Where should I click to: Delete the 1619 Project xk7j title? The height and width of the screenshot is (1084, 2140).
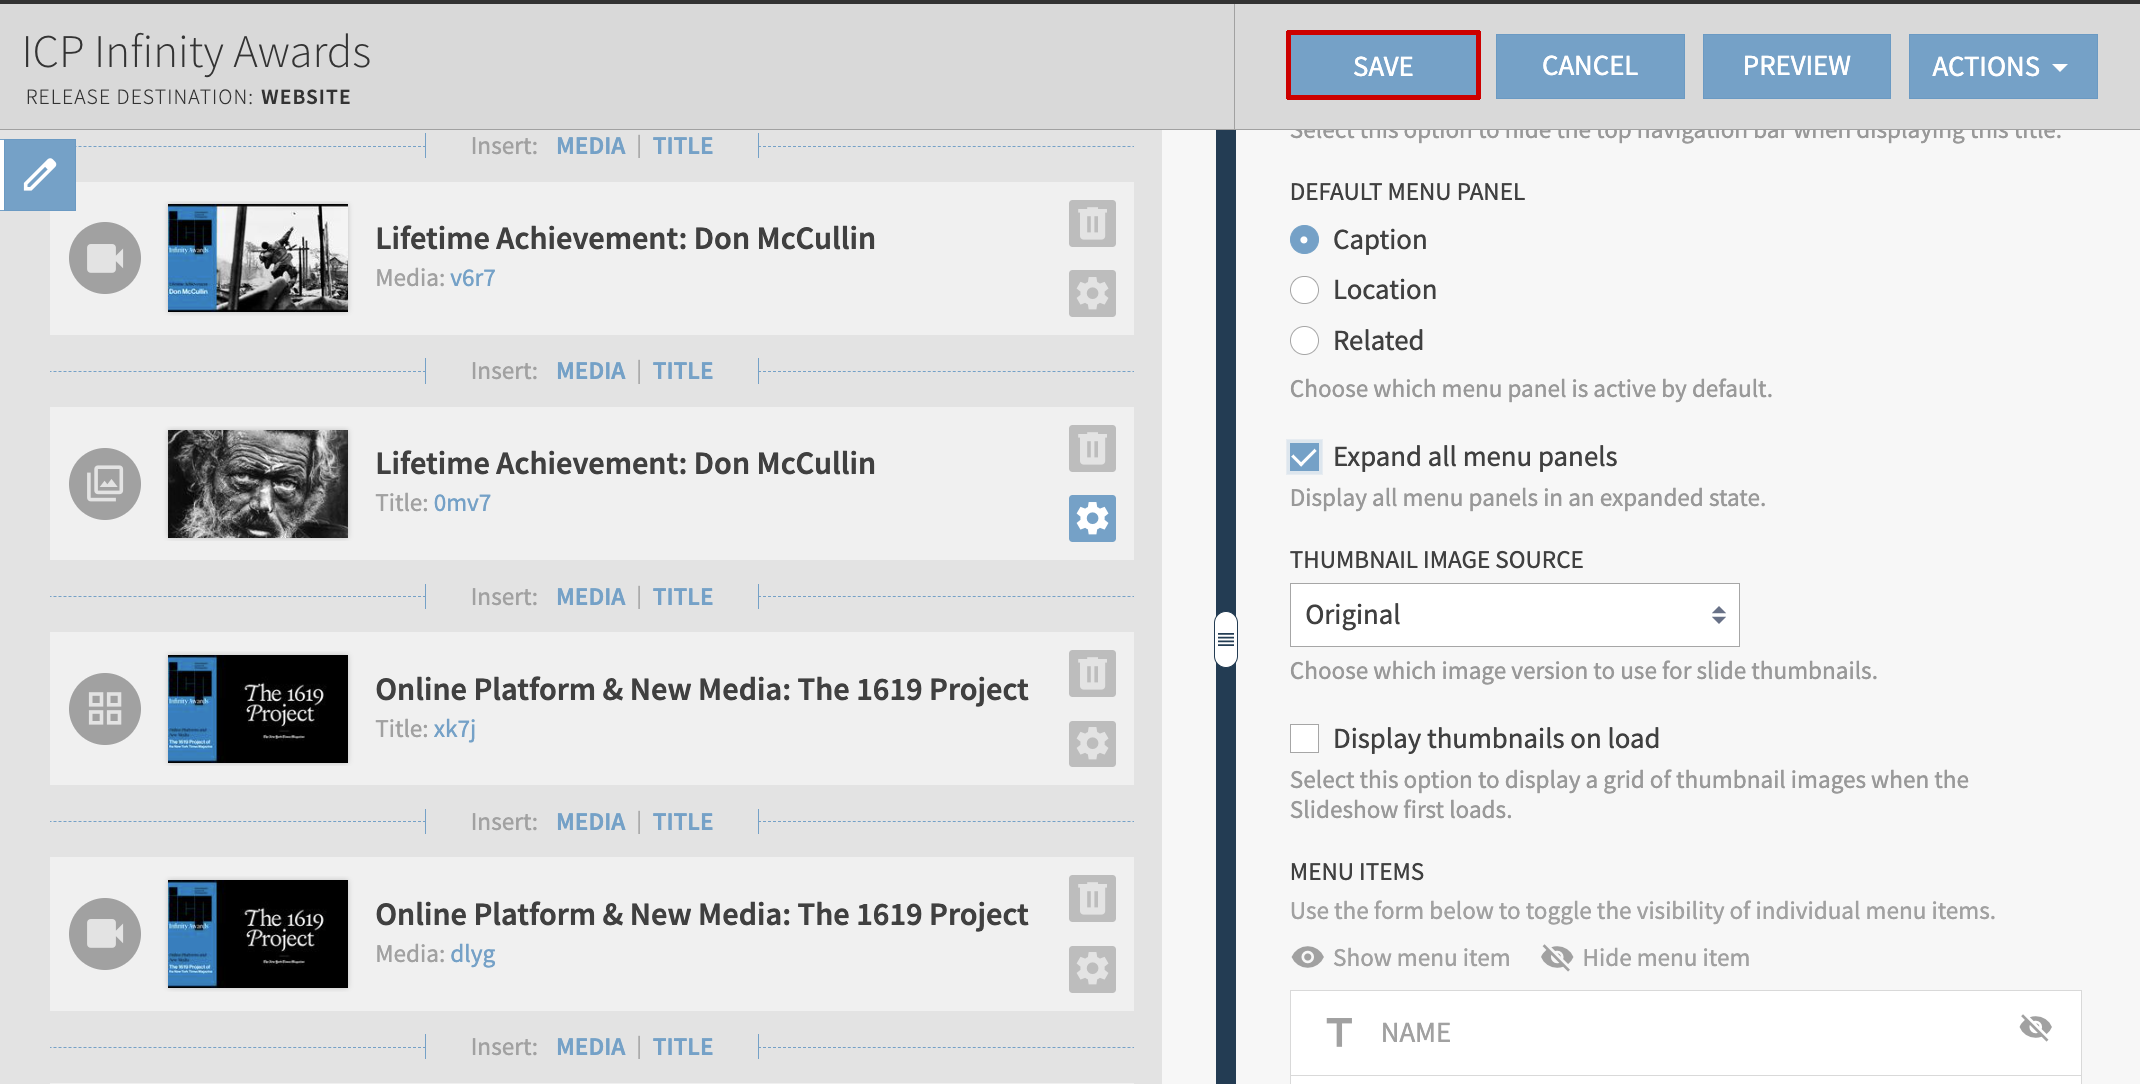(x=1092, y=674)
